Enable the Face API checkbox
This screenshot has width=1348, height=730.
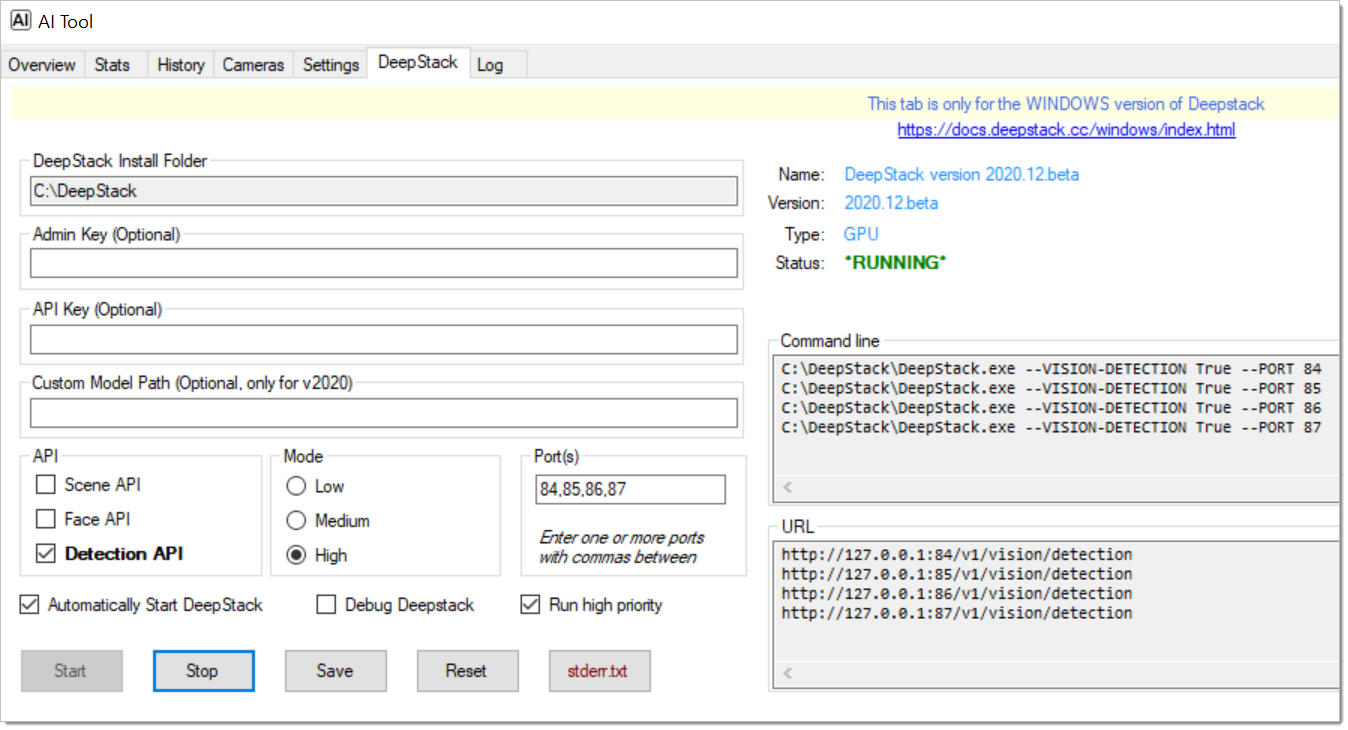(x=45, y=519)
